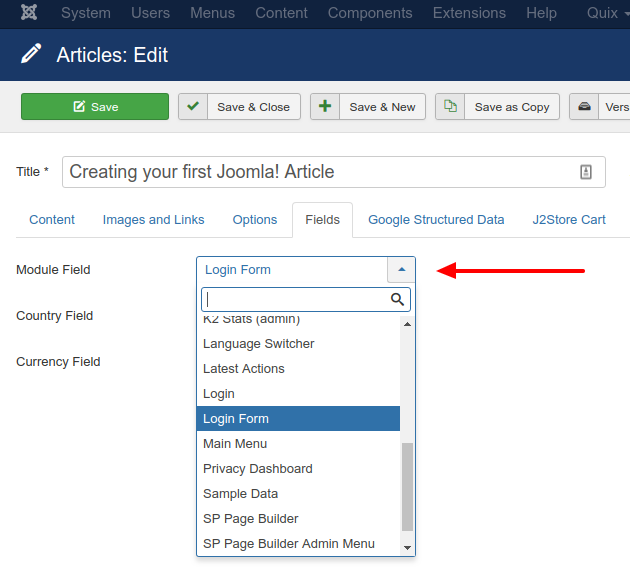Click the copy icon beside Save as Copy
This screenshot has height=580, width=630.
pos(450,106)
